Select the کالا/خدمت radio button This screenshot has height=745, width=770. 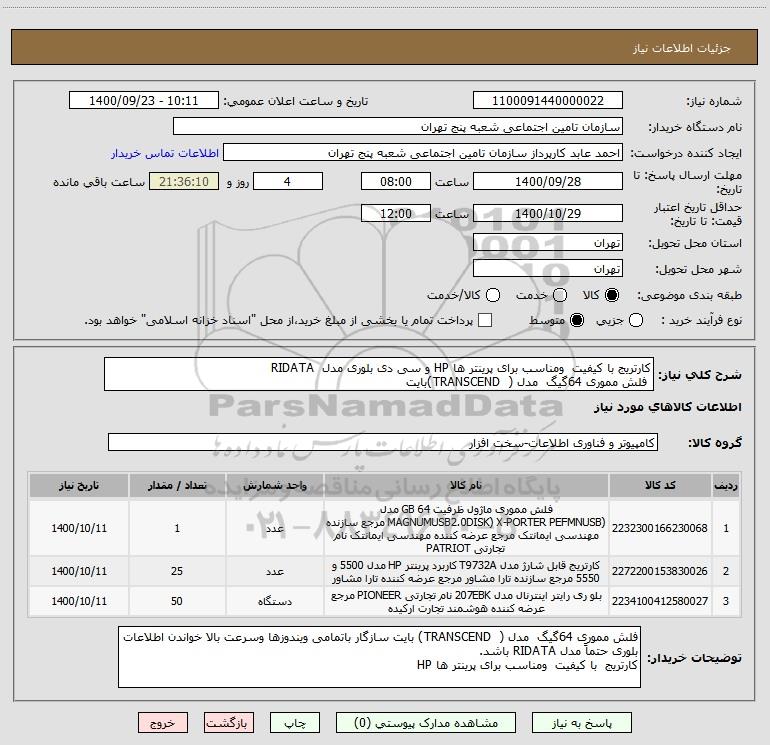tap(493, 295)
